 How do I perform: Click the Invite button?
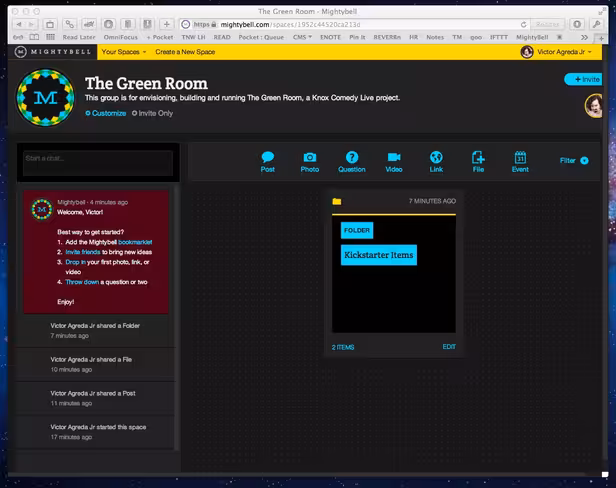583,79
